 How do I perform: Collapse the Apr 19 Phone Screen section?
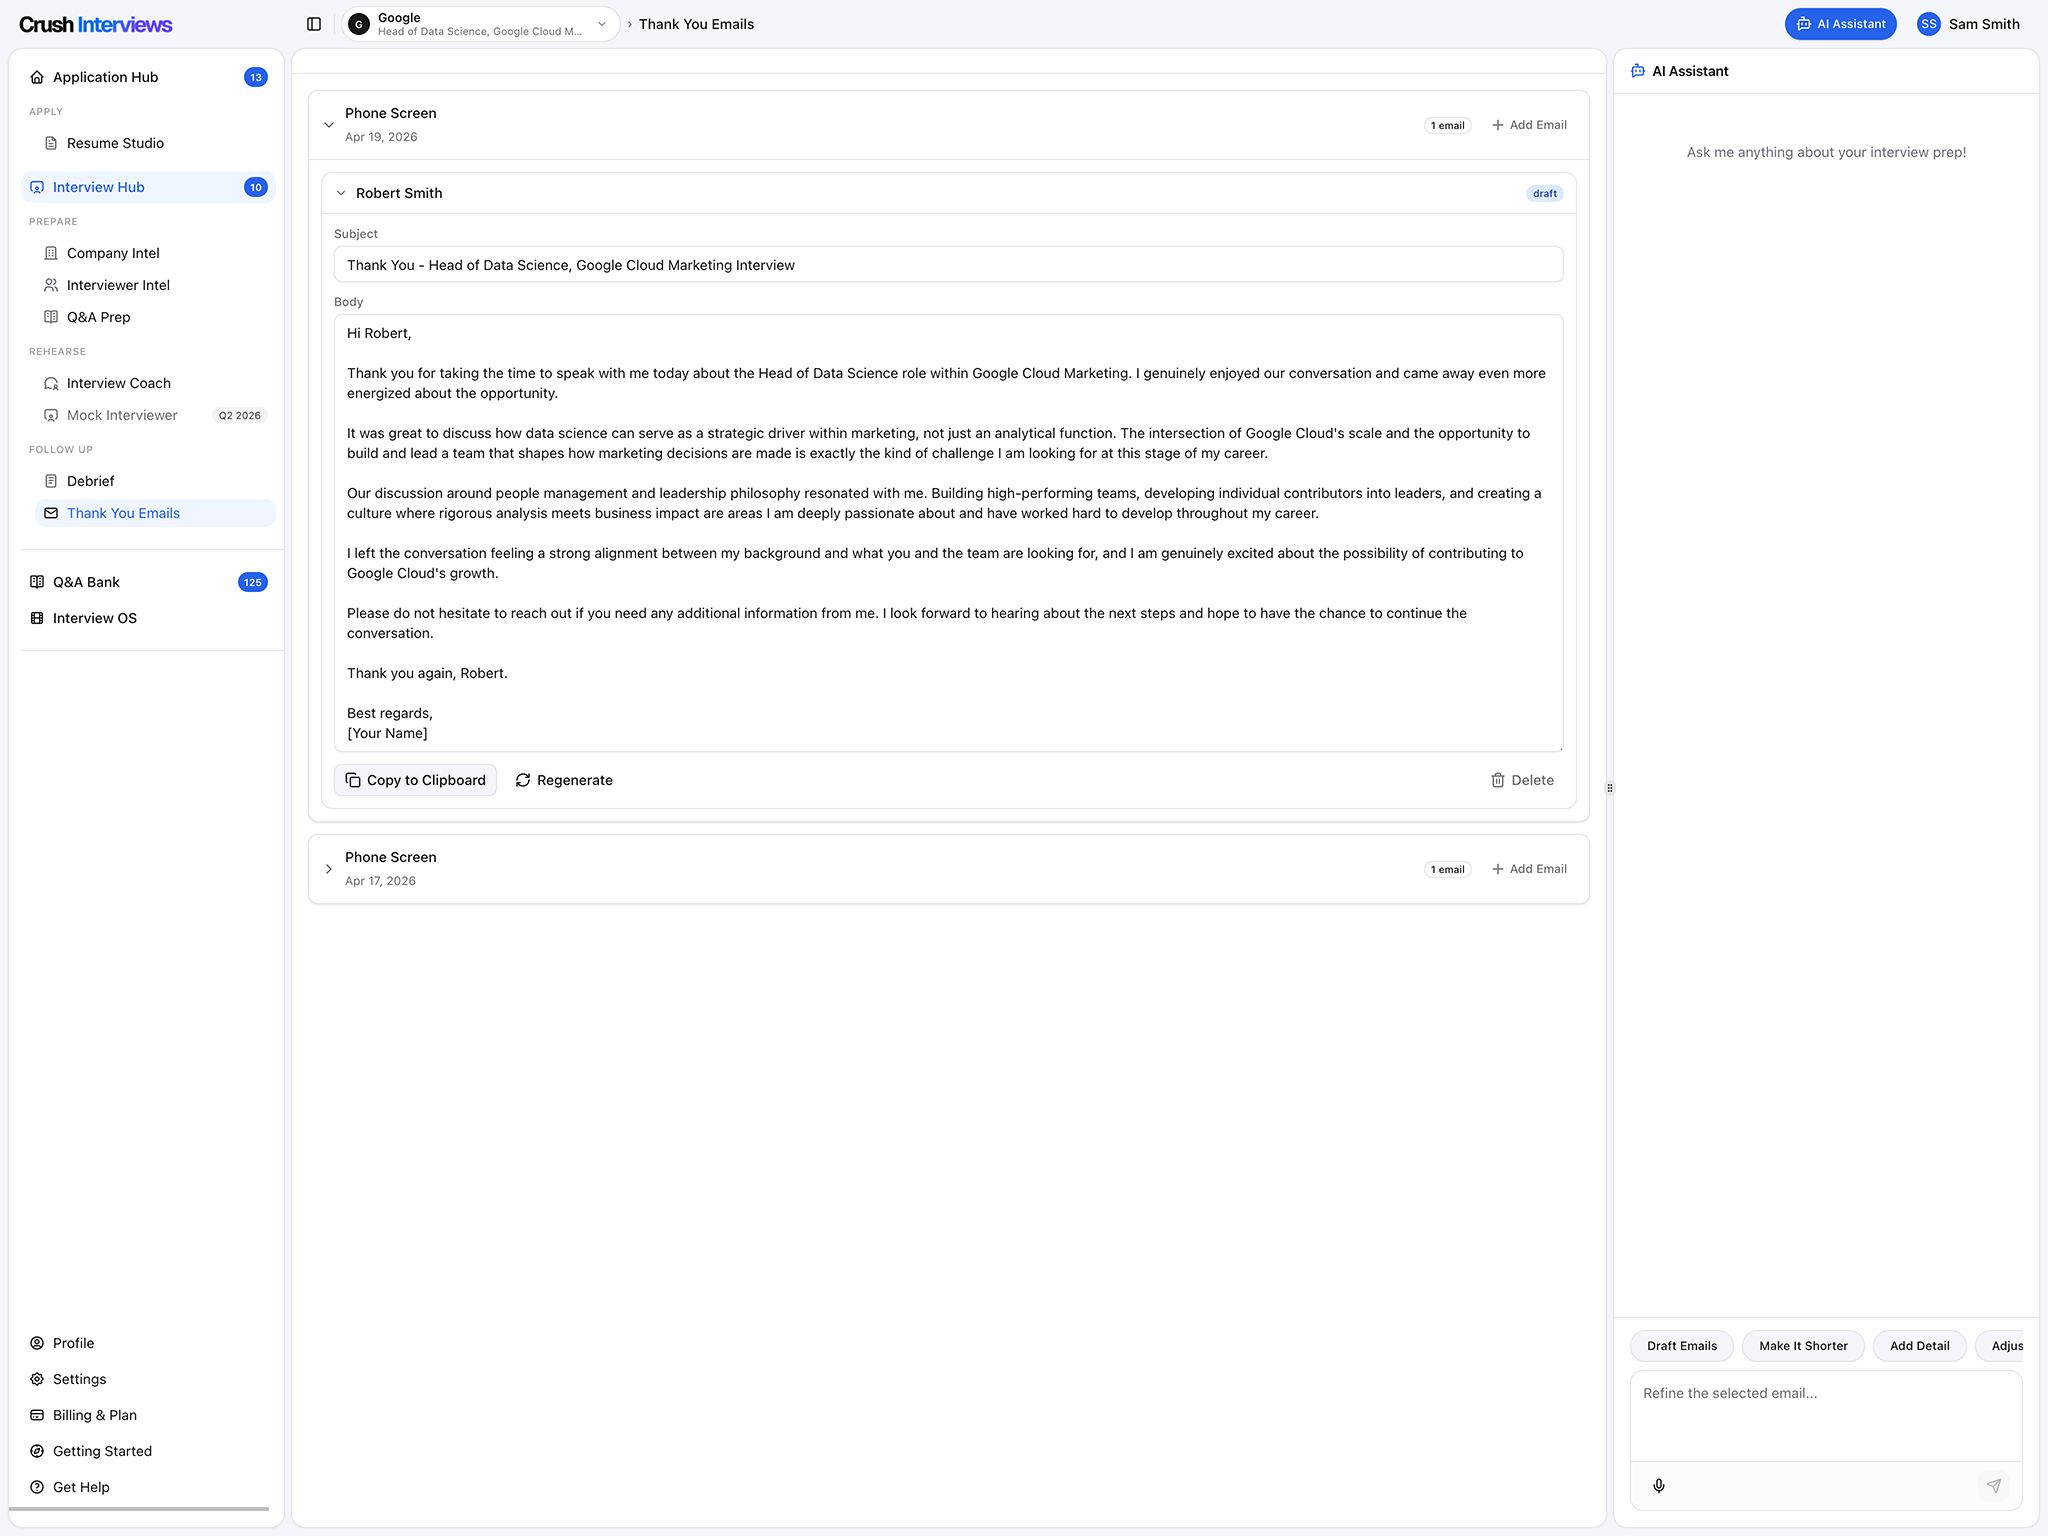coord(329,125)
